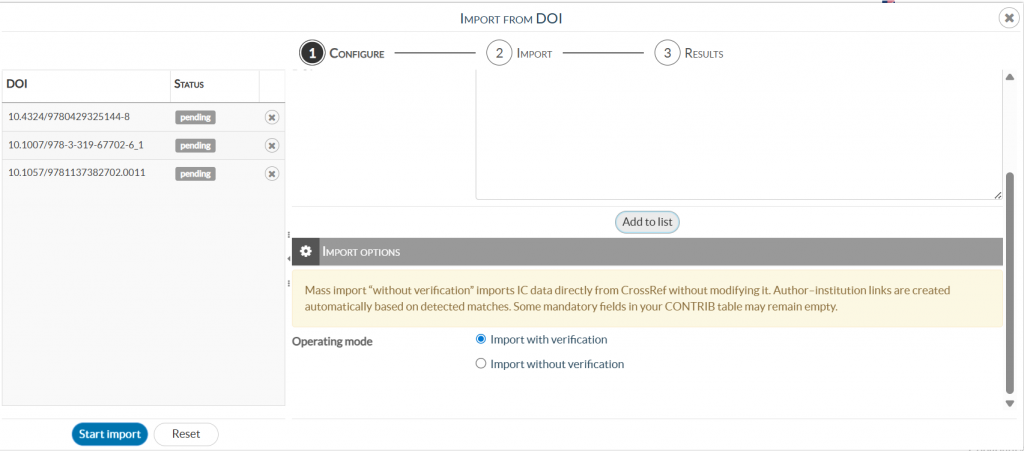
Task: Go to the Results step label
Action: pos(703,54)
